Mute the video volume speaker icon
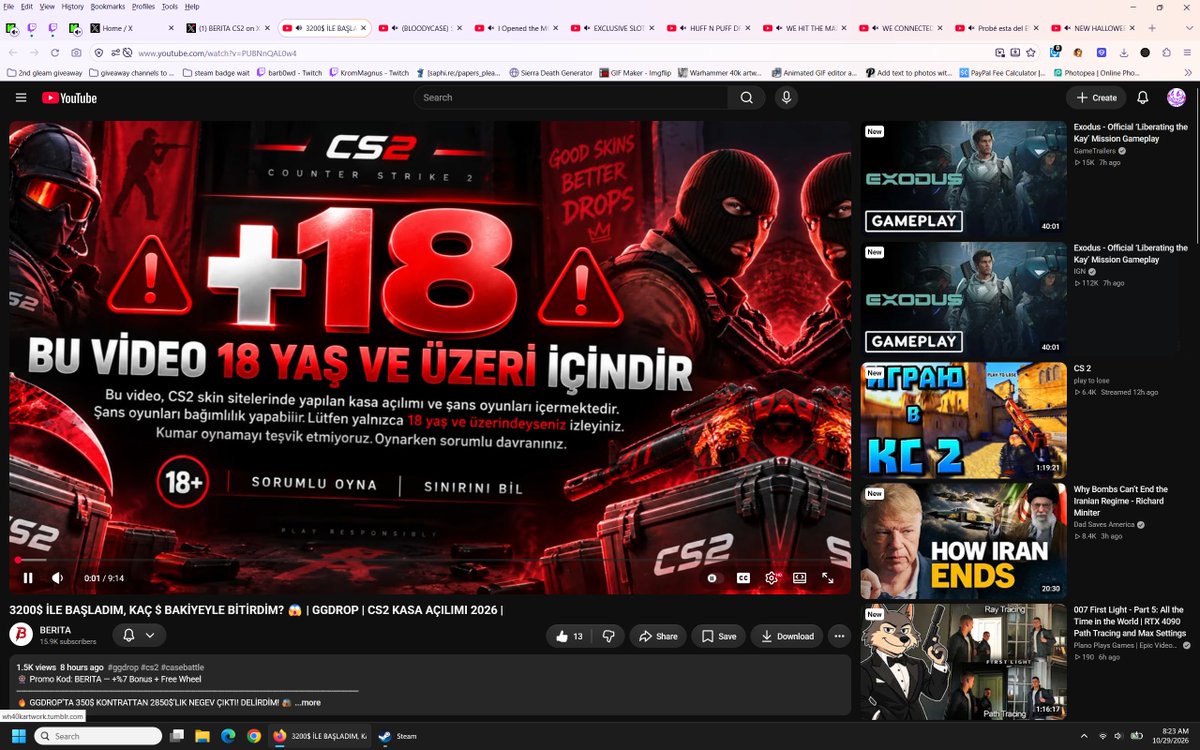This screenshot has height=750, width=1200. [58, 578]
